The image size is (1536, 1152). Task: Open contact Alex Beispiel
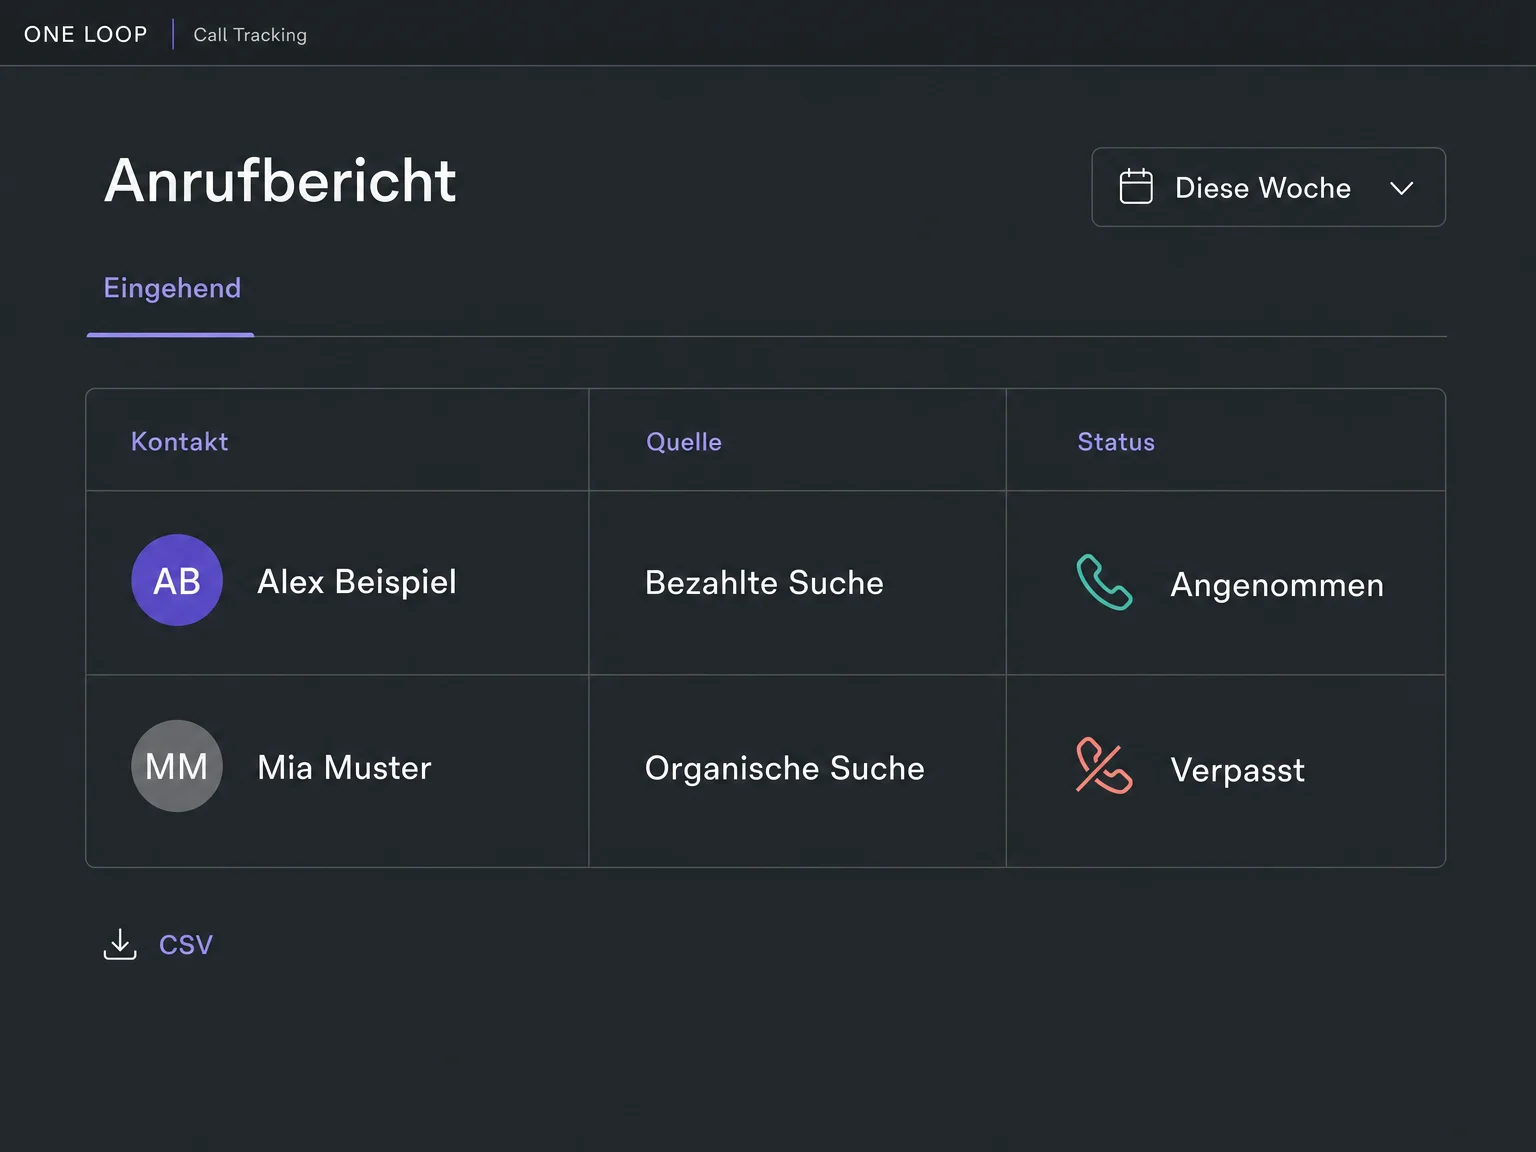(x=357, y=582)
